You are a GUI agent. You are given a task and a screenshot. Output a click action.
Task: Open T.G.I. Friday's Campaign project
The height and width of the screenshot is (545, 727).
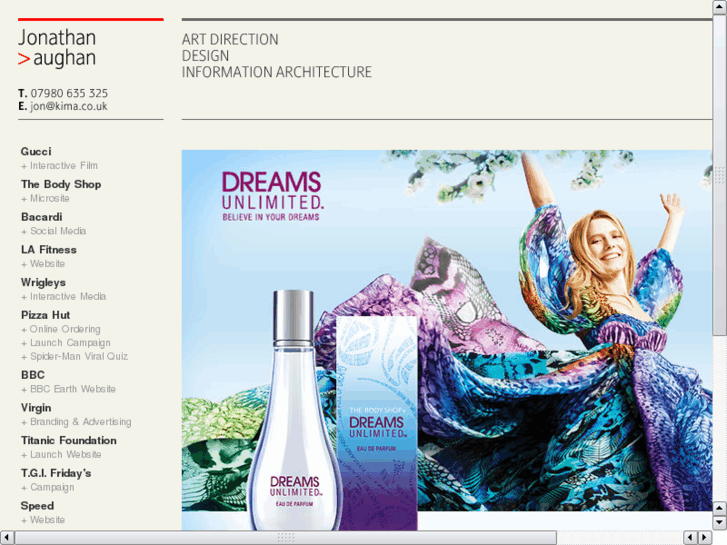pos(48,487)
